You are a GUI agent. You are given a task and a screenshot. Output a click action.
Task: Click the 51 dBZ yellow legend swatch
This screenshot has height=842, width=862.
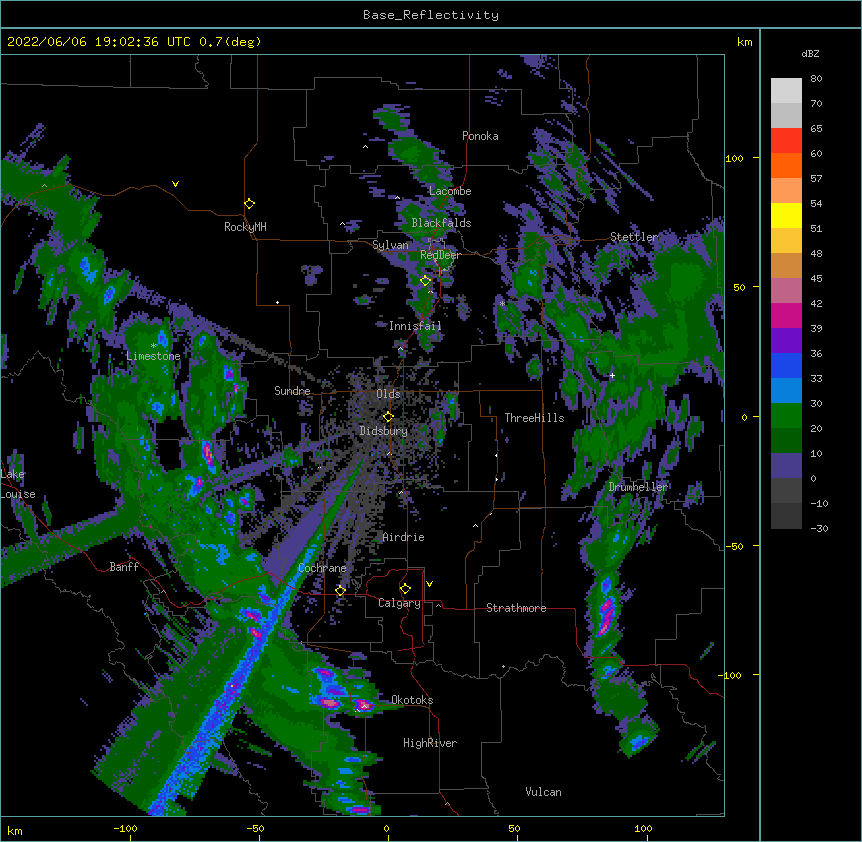pyautogui.click(x=786, y=215)
